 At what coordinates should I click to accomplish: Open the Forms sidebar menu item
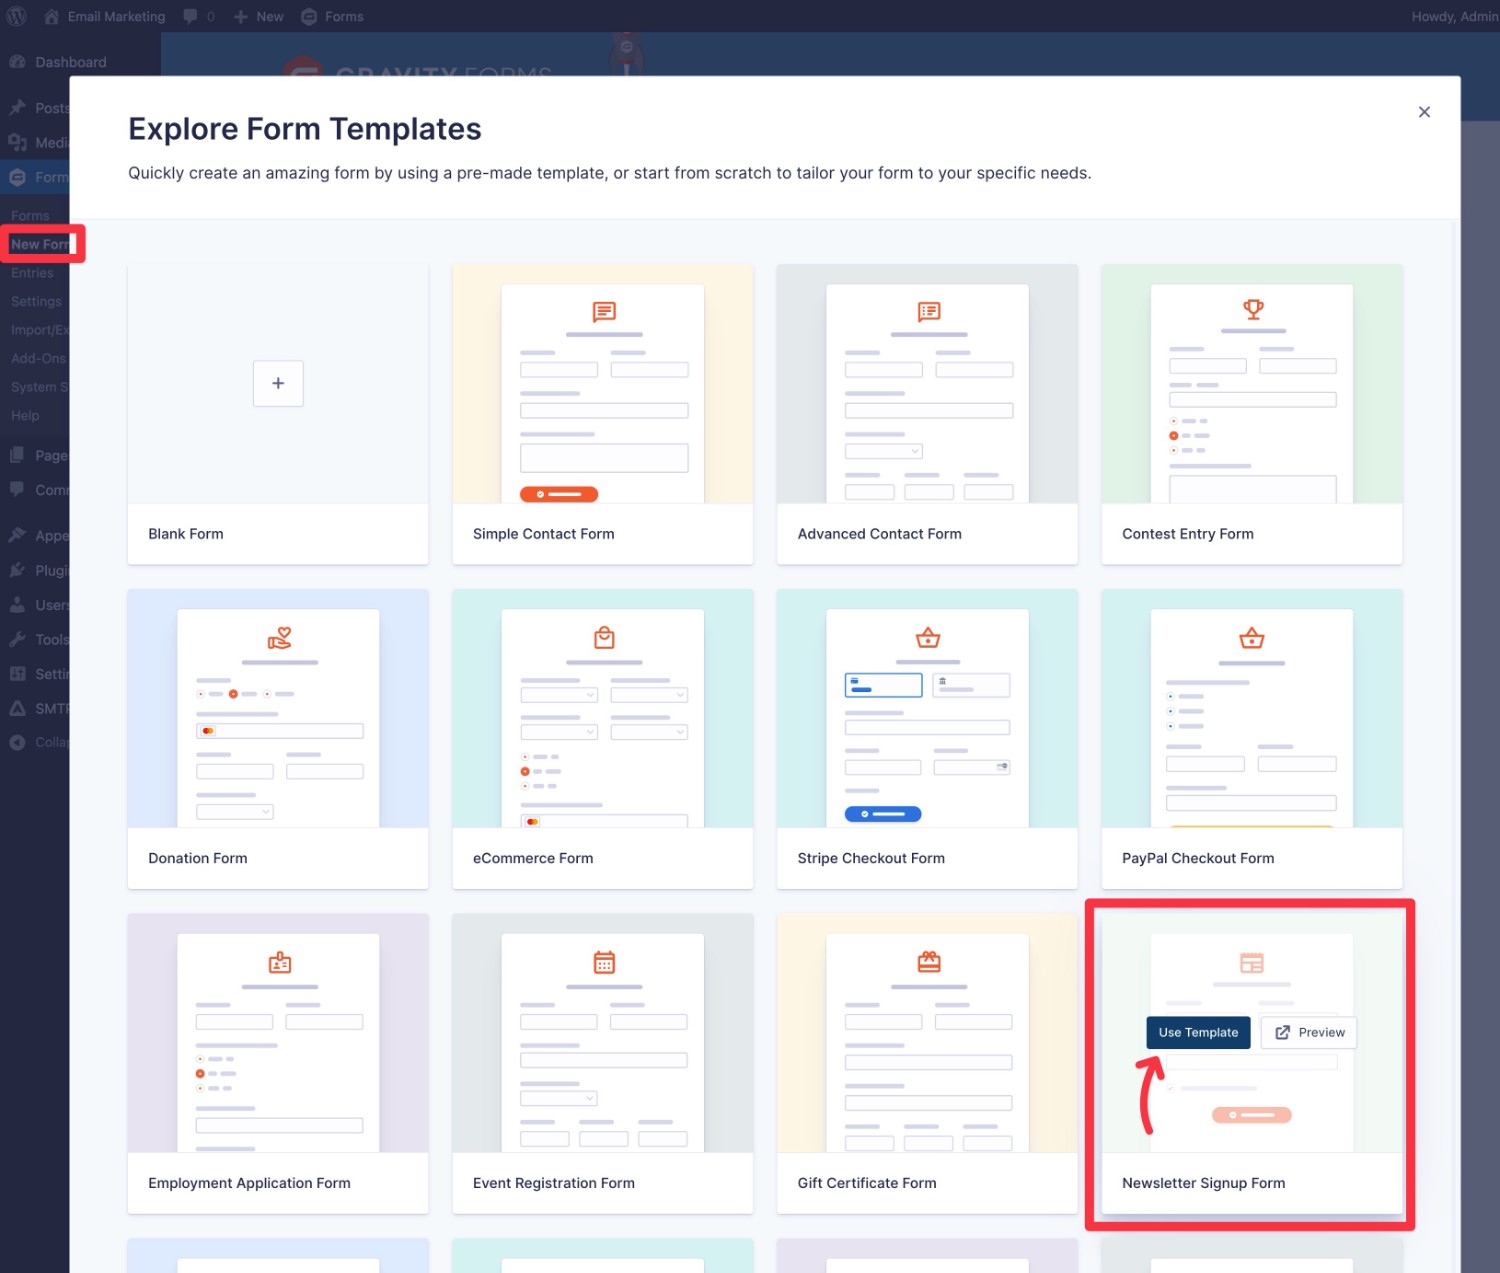click(x=35, y=177)
